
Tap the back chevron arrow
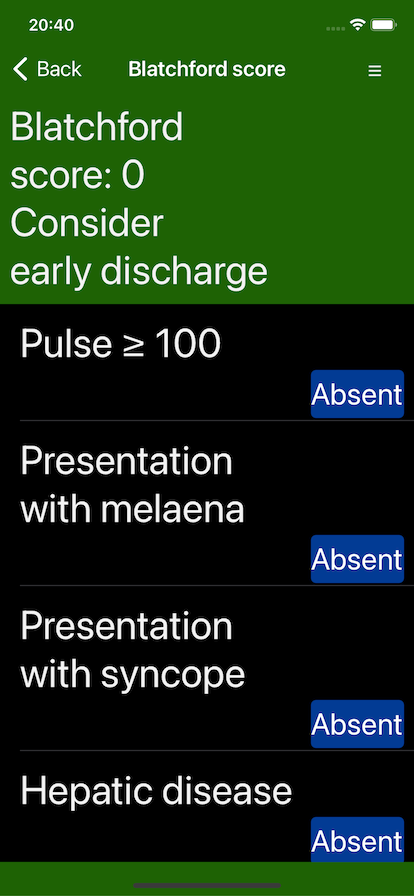point(20,69)
